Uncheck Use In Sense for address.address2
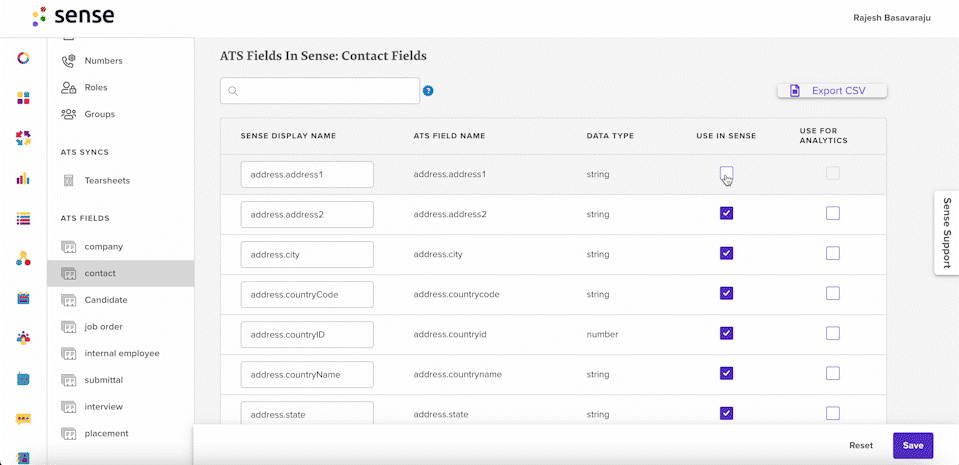Screen dimensions: 959x465 coord(726,213)
